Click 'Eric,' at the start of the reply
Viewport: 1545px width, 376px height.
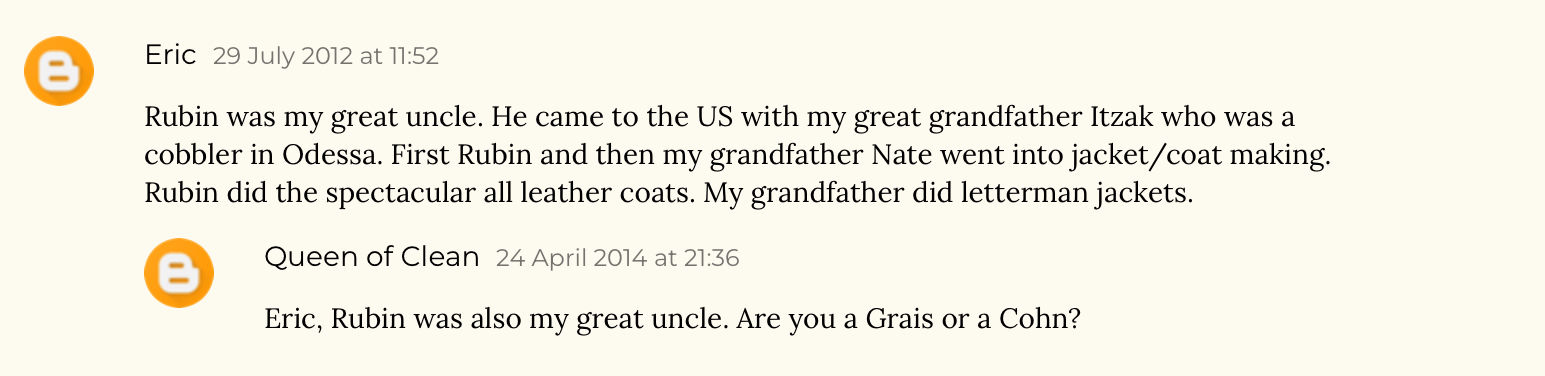click(x=293, y=320)
